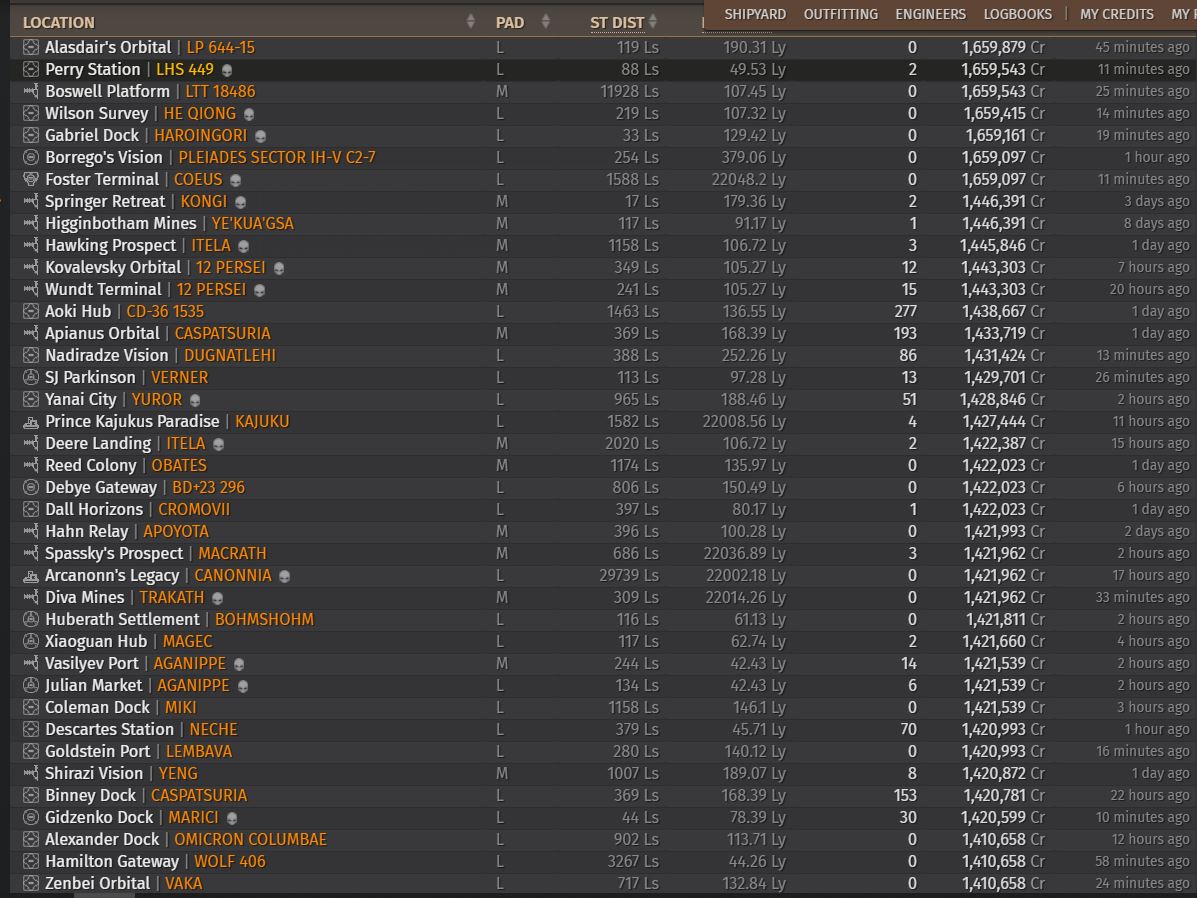Click the skull icon next to MARICI
Image resolution: width=1197 pixels, height=898 pixels.
pyautogui.click(x=232, y=819)
